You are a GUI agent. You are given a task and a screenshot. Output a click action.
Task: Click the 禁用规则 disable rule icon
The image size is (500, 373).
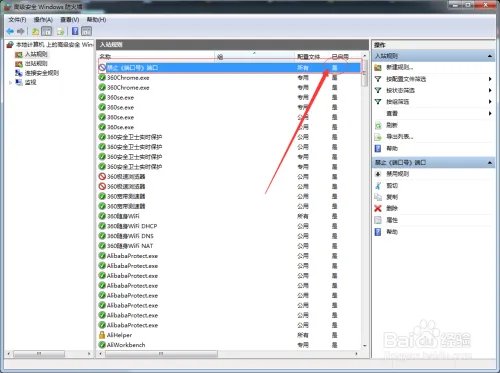378,174
